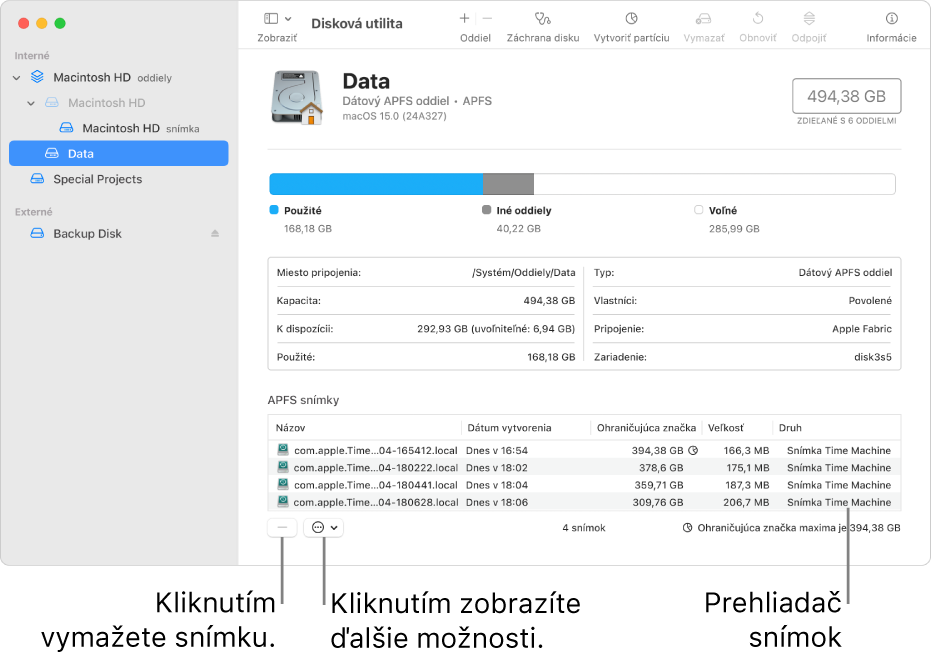Remove volume with the toolbar minus button

pos(487,18)
